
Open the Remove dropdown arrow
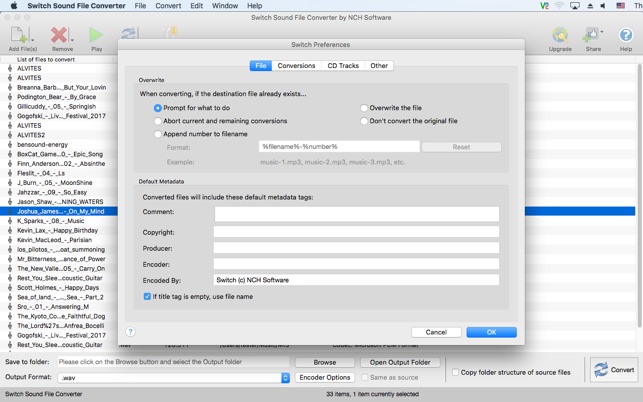72,40
